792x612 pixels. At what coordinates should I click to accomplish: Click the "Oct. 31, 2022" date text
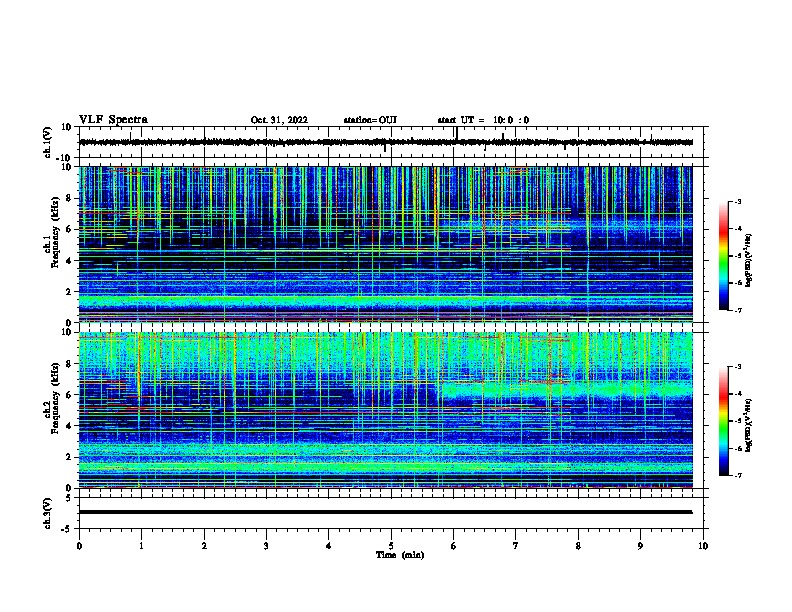tap(279, 120)
